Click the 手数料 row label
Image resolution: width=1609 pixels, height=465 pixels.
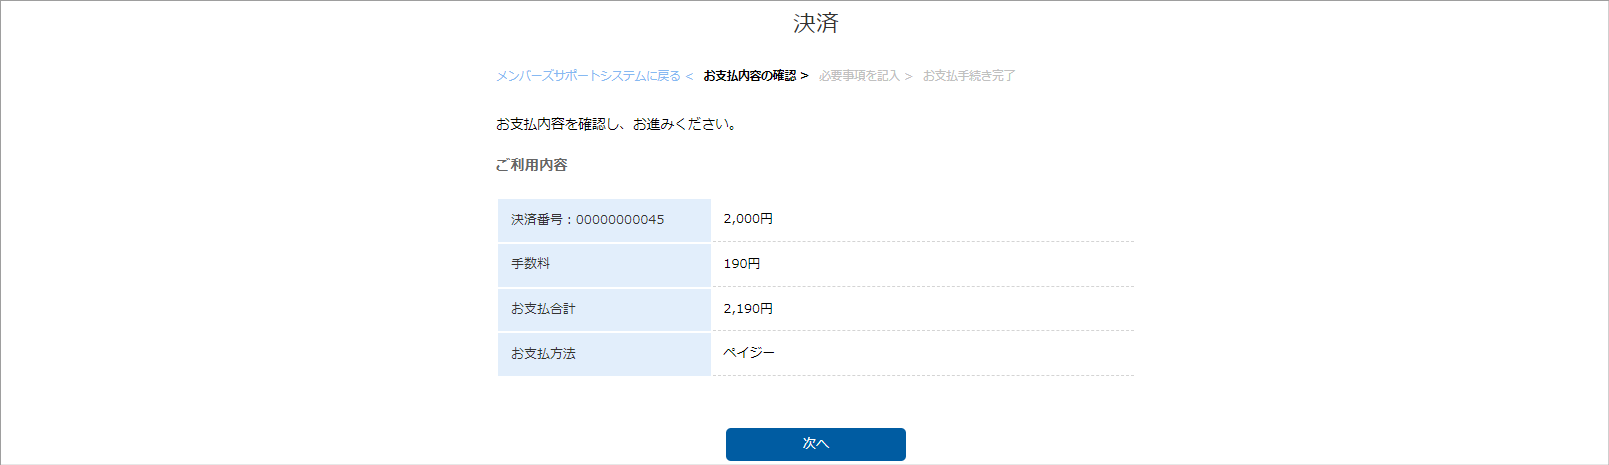(530, 264)
